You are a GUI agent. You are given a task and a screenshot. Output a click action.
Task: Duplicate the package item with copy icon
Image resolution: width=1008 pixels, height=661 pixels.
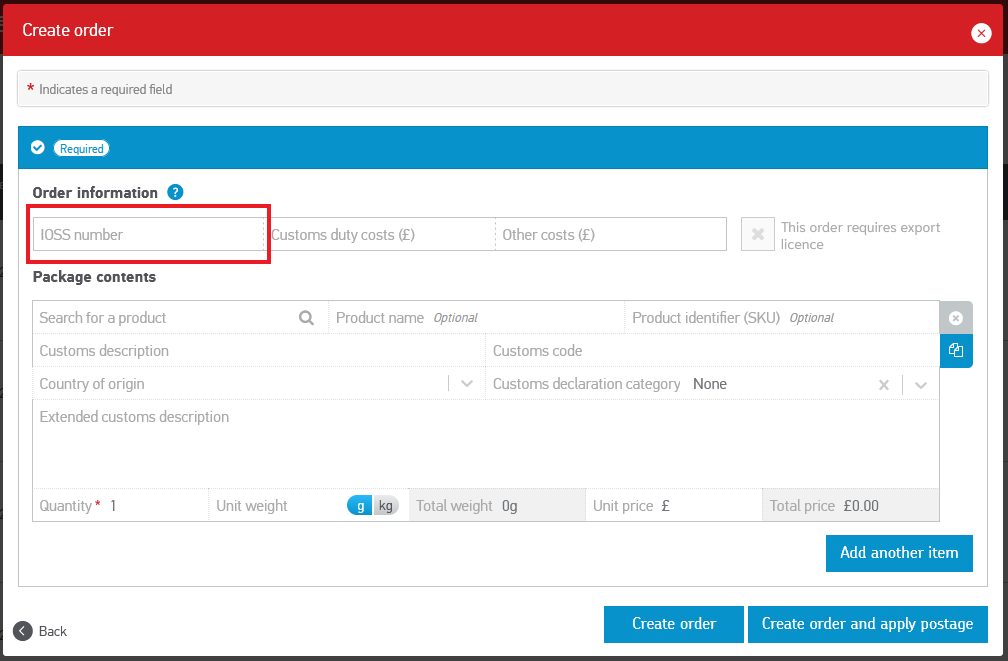955,351
